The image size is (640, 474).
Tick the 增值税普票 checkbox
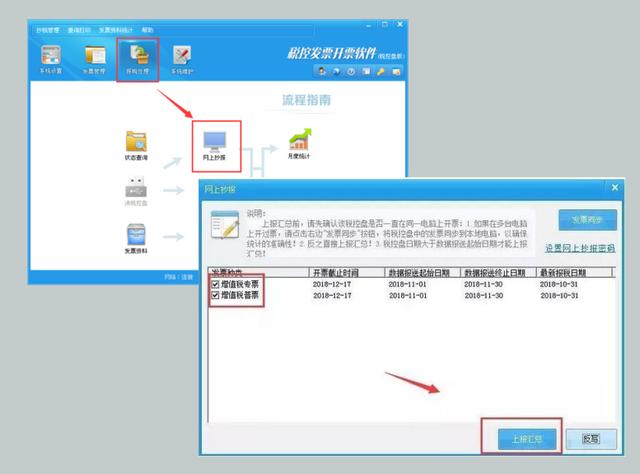[x=215, y=295]
